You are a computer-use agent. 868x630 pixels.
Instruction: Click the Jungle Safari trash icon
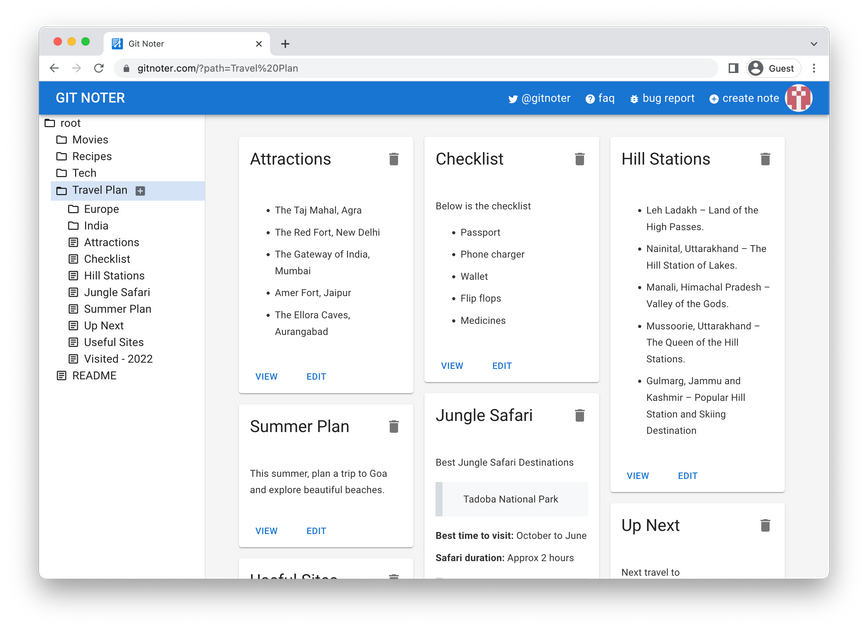(579, 415)
